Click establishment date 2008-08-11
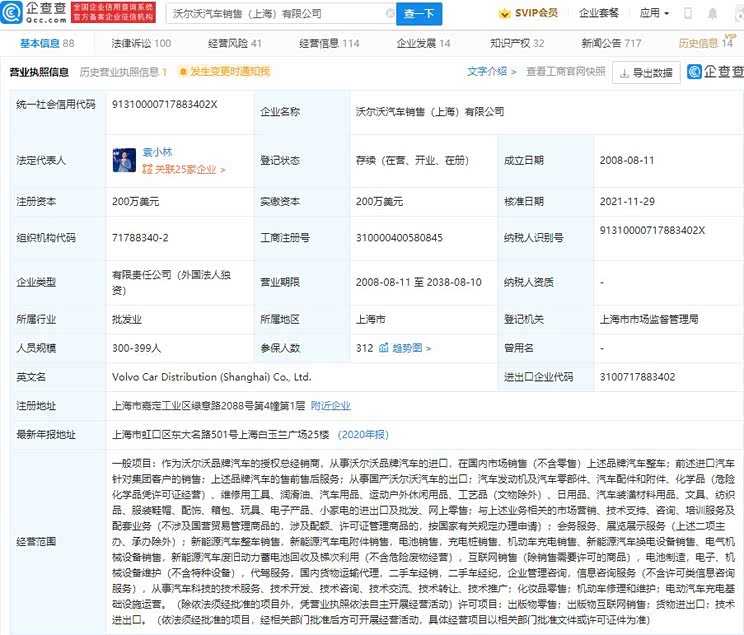 [626, 160]
